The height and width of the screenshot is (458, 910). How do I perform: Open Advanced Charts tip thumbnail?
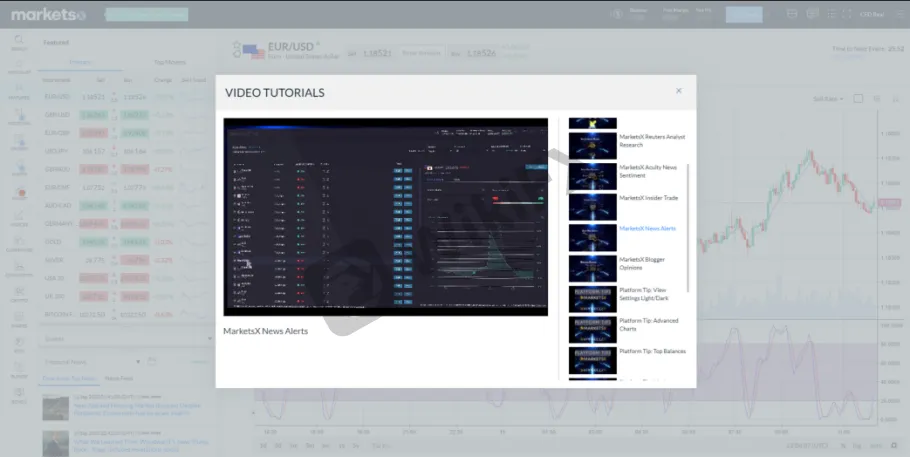(x=593, y=330)
